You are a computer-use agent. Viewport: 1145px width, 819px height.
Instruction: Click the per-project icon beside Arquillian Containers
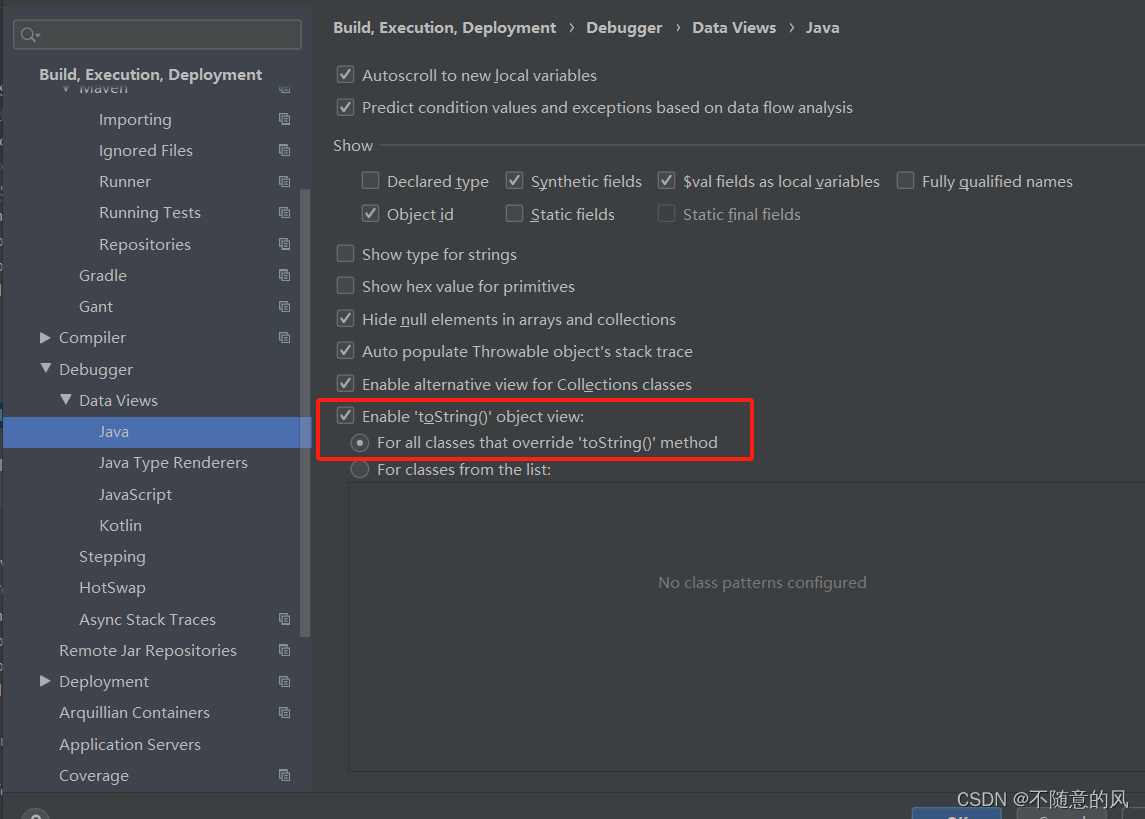coord(285,712)
